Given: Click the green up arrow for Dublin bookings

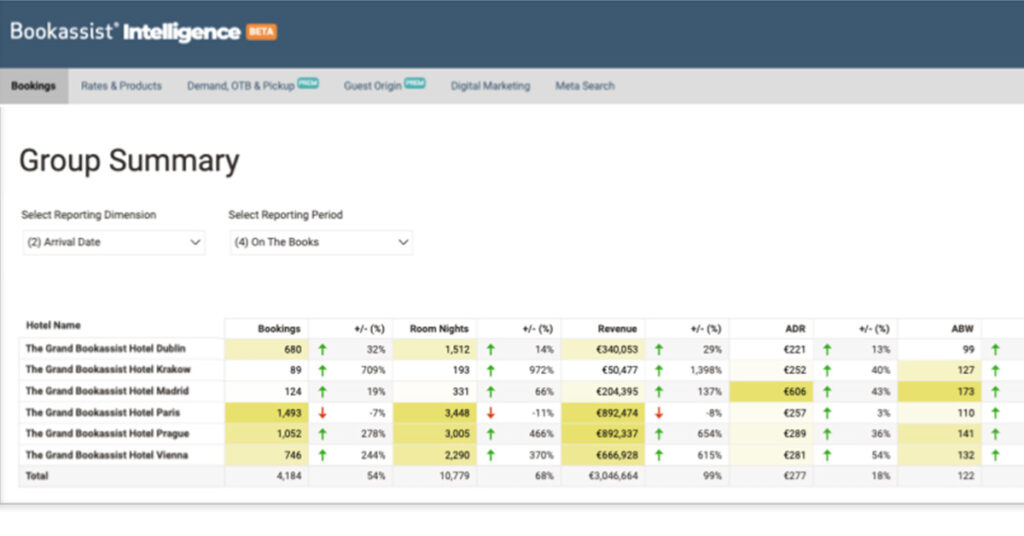Looking at the screenshot, I should pyautogui.click(x=322, y=349).
